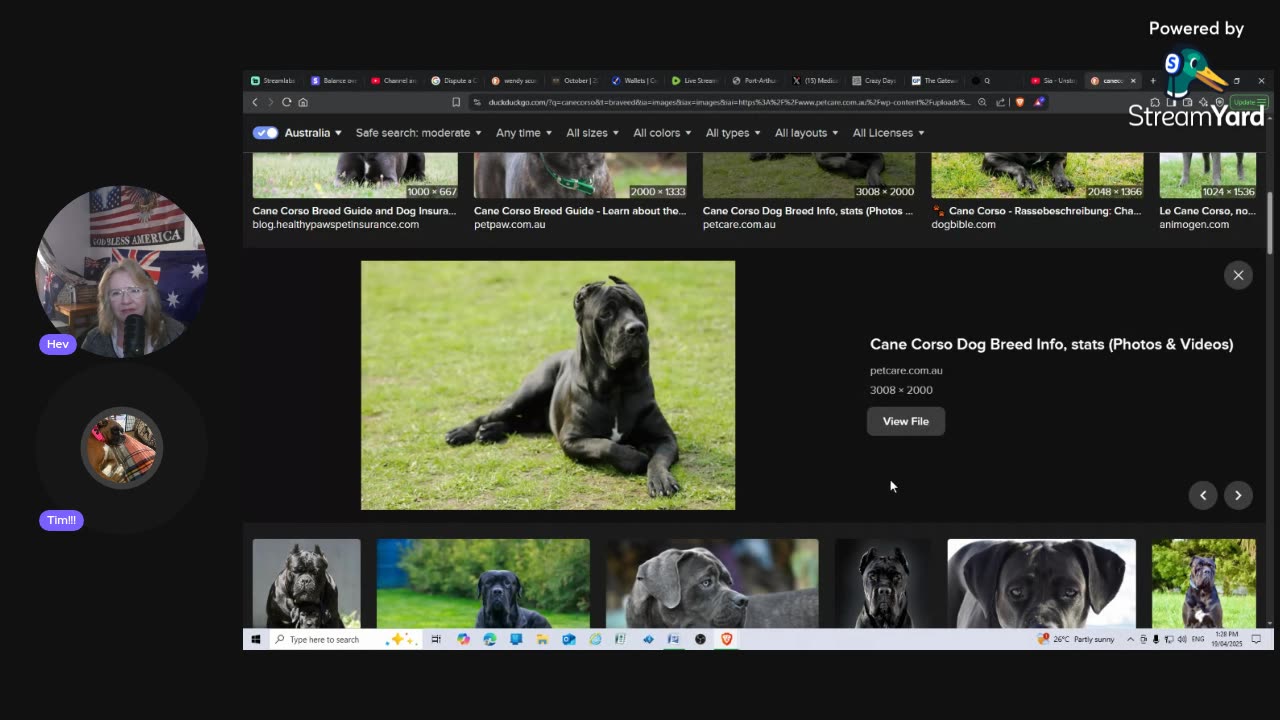Select the grey Cane Corso puppy profile thumbnail
Viewport: 1280px width, 720px height.
[712, 583]
